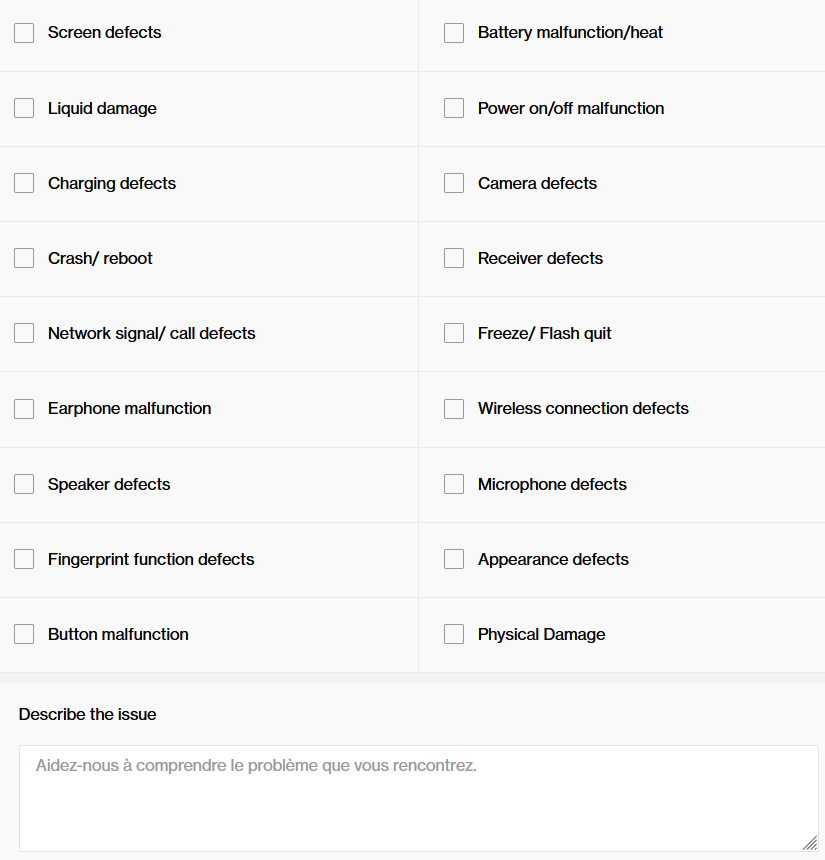Screen dimensions: 825x860
Task: Check the Screen defects checkbox
Action: point(24,33)
